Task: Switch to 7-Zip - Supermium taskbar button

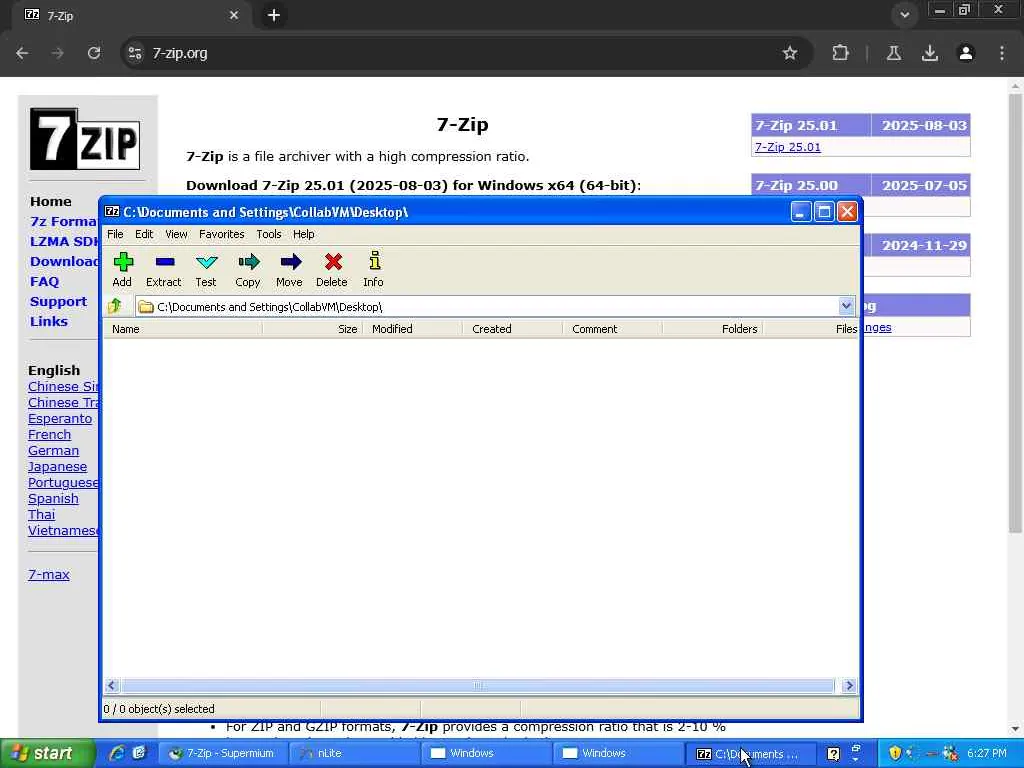Action: click(222, 753)
